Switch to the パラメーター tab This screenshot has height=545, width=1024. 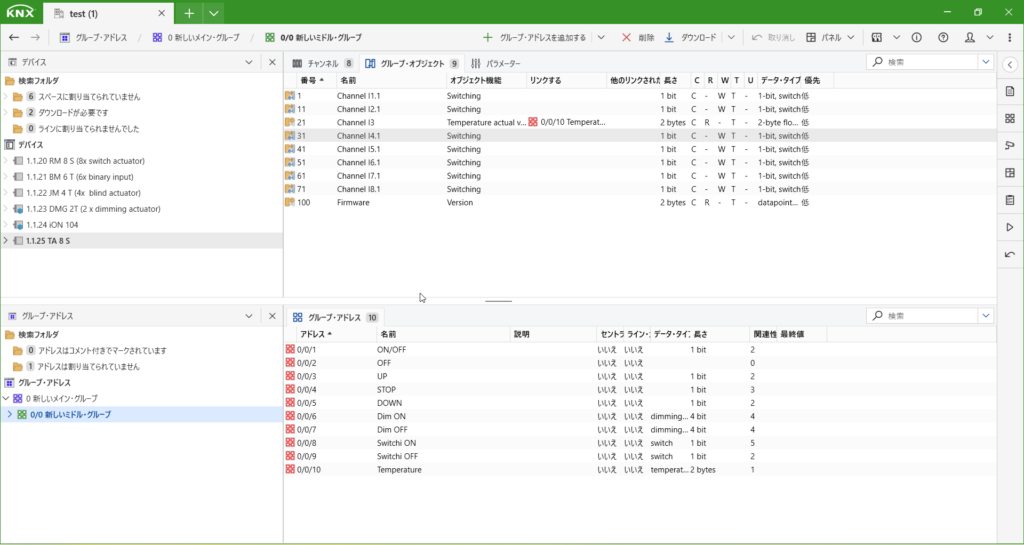tap(496, 63)
